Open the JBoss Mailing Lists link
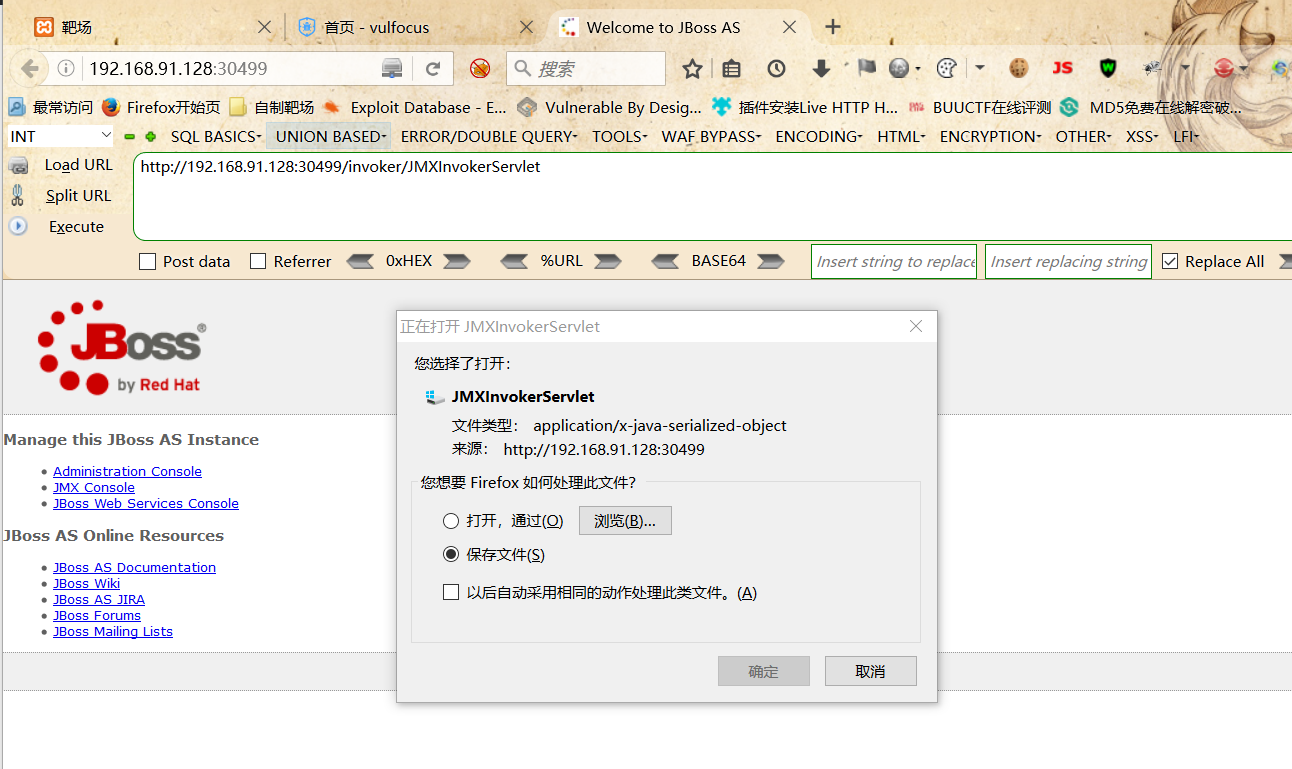 coord(113,631)
